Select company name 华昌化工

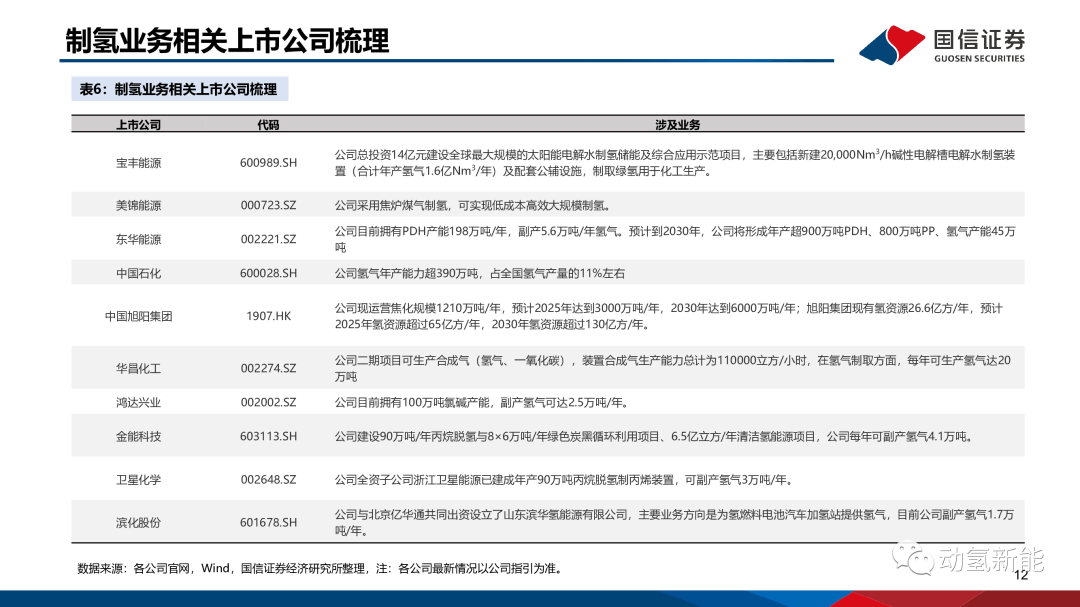(x=138, y=369)
